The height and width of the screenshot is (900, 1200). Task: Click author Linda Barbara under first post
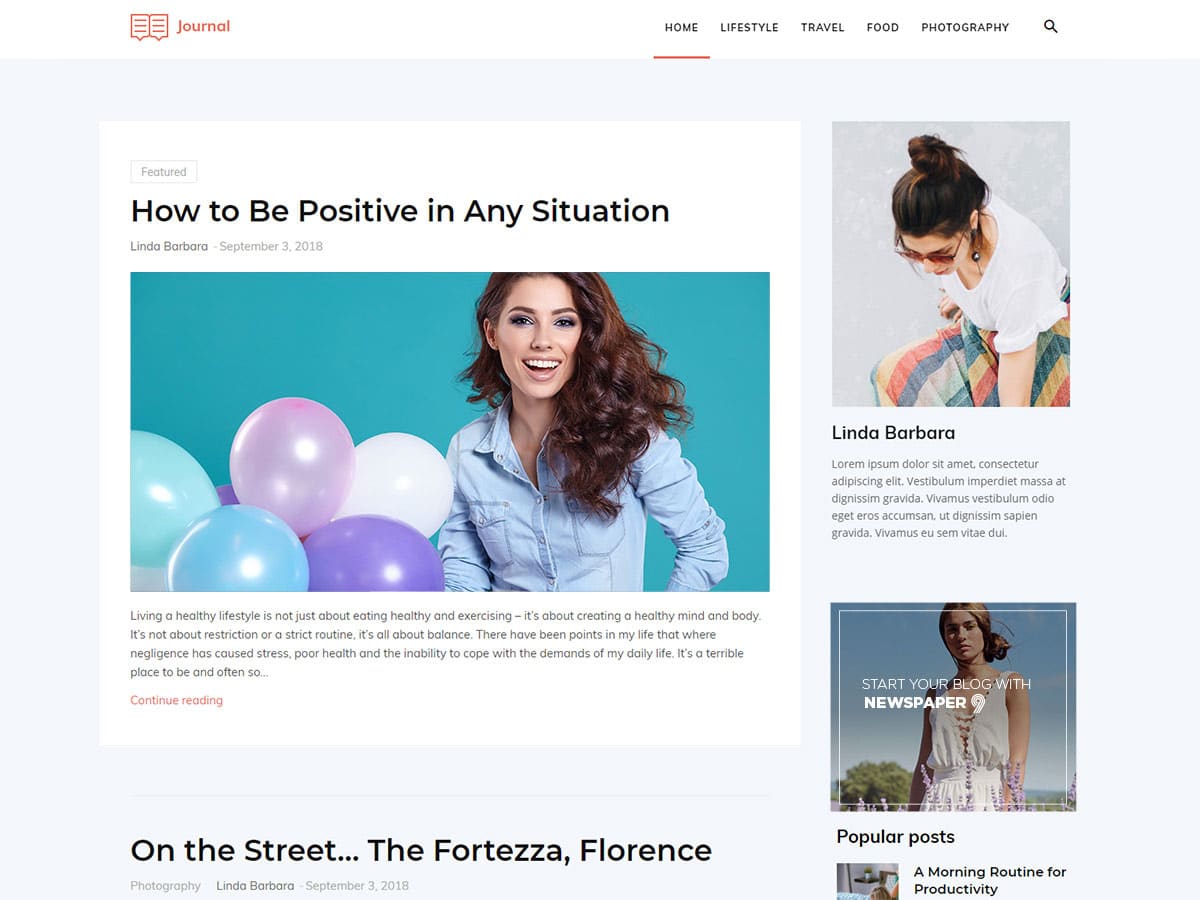pos(169,246)
